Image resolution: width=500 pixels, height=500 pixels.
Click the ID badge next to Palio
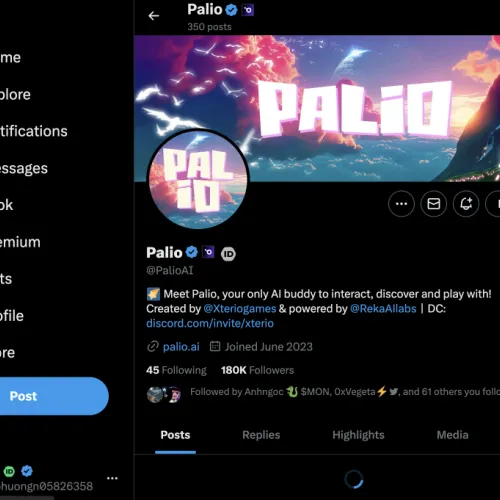point(228,254)
